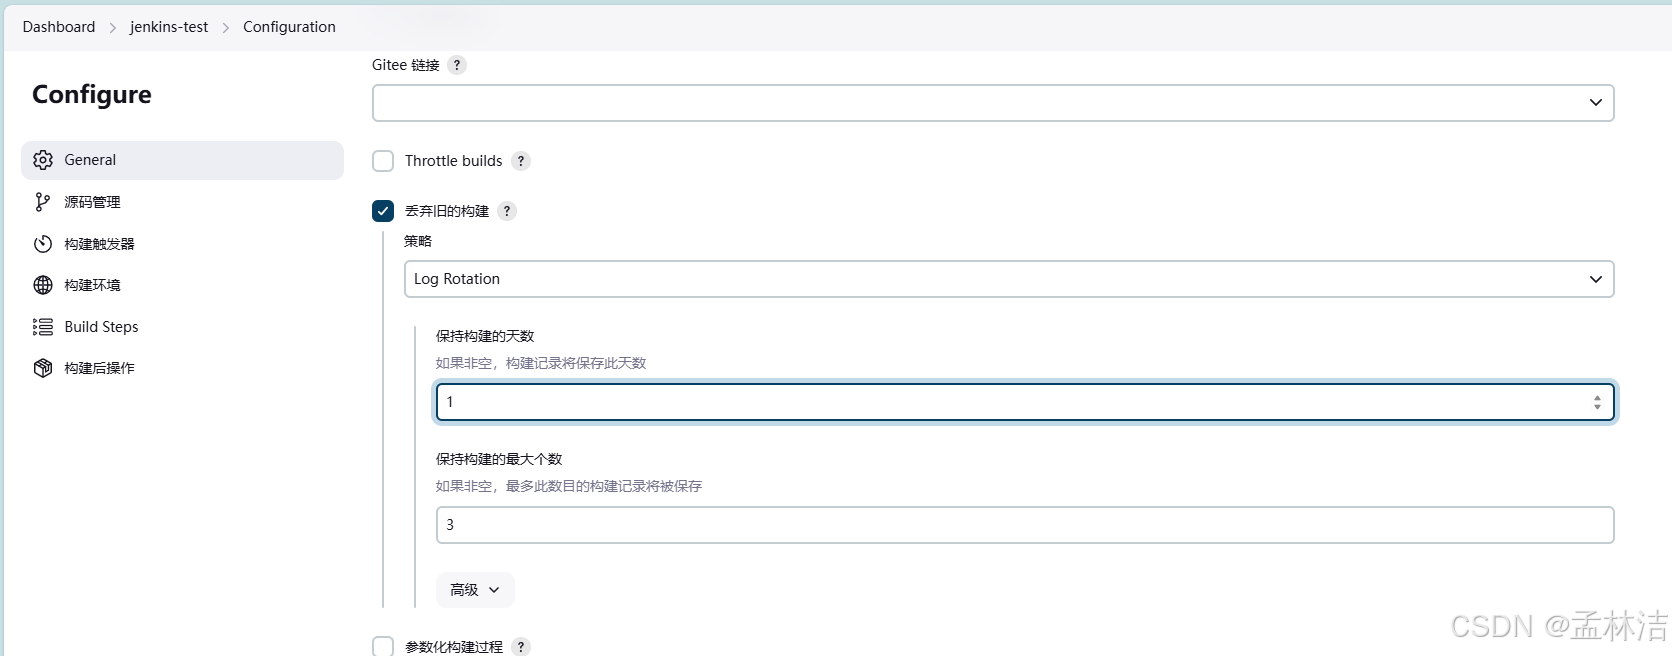Click the 保持构建的天数 label

(485, 336)
